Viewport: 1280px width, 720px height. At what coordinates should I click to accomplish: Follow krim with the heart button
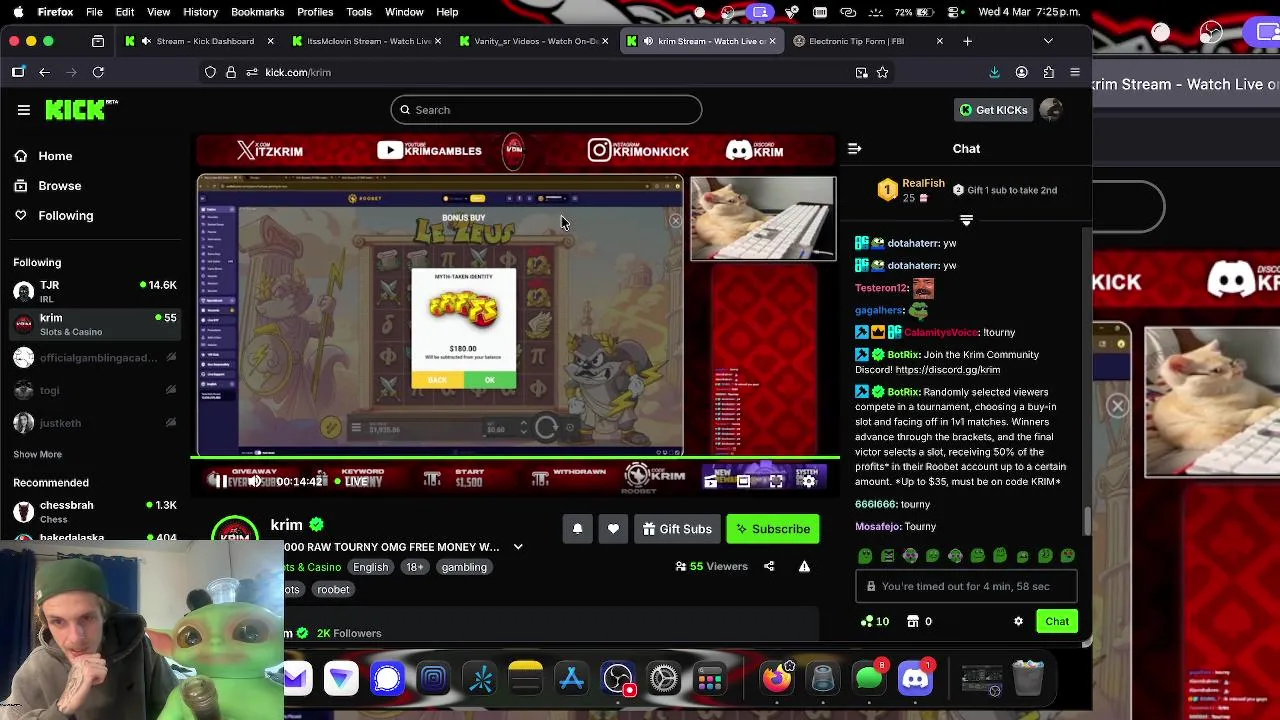click(x=613, y=529)
